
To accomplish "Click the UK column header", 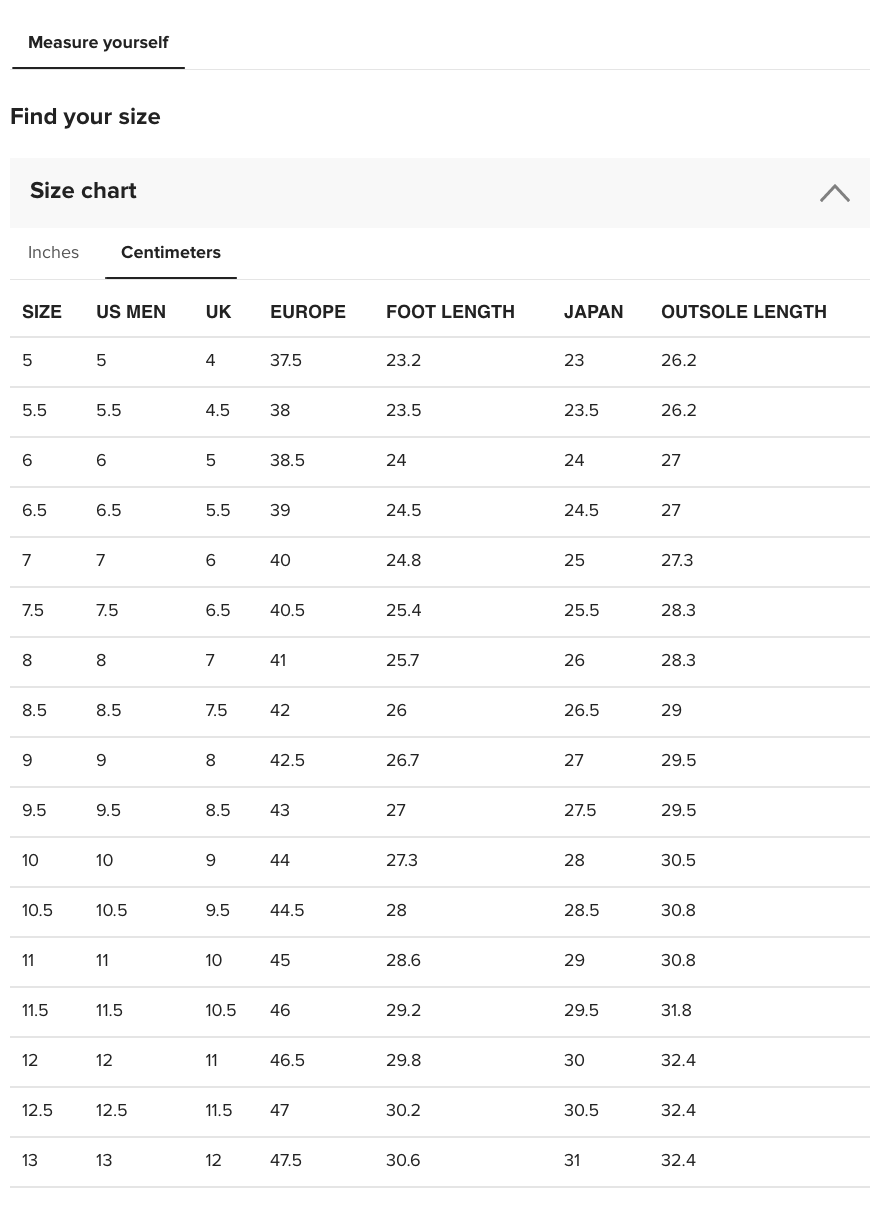I will click(x=218, y=312).
